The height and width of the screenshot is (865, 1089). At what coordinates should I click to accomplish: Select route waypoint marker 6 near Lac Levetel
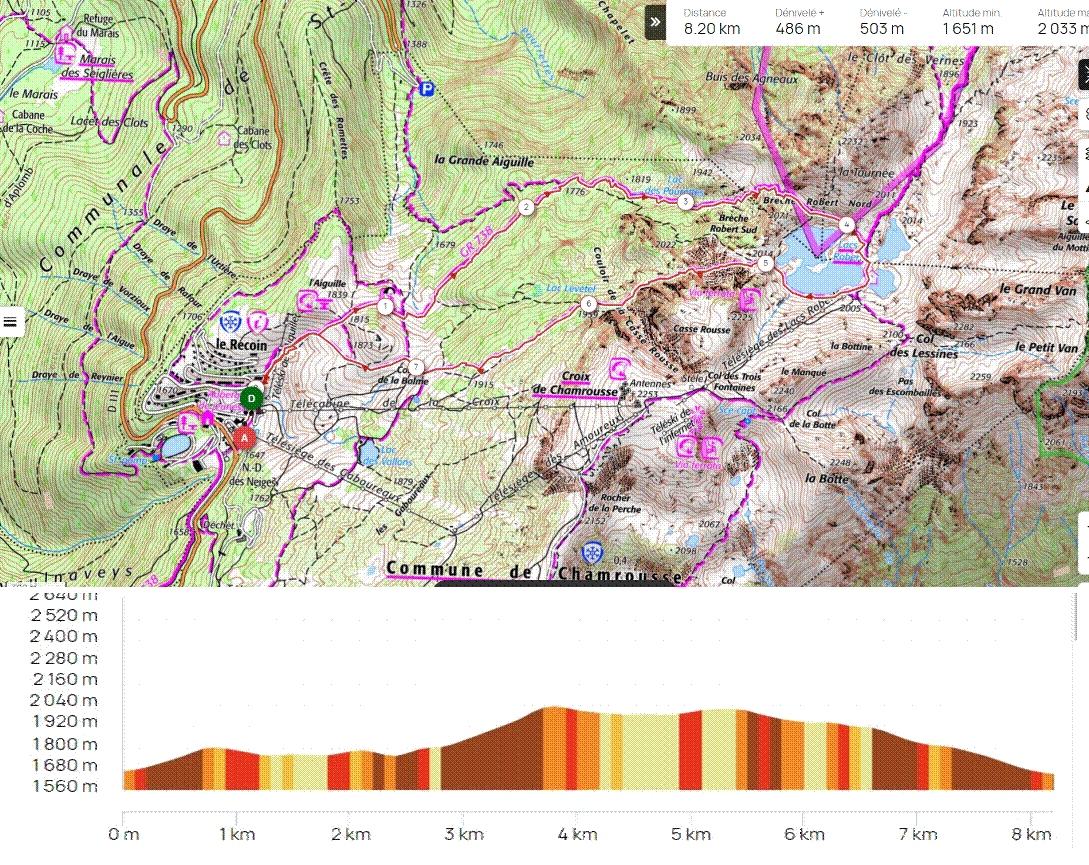tap(589, 303)
